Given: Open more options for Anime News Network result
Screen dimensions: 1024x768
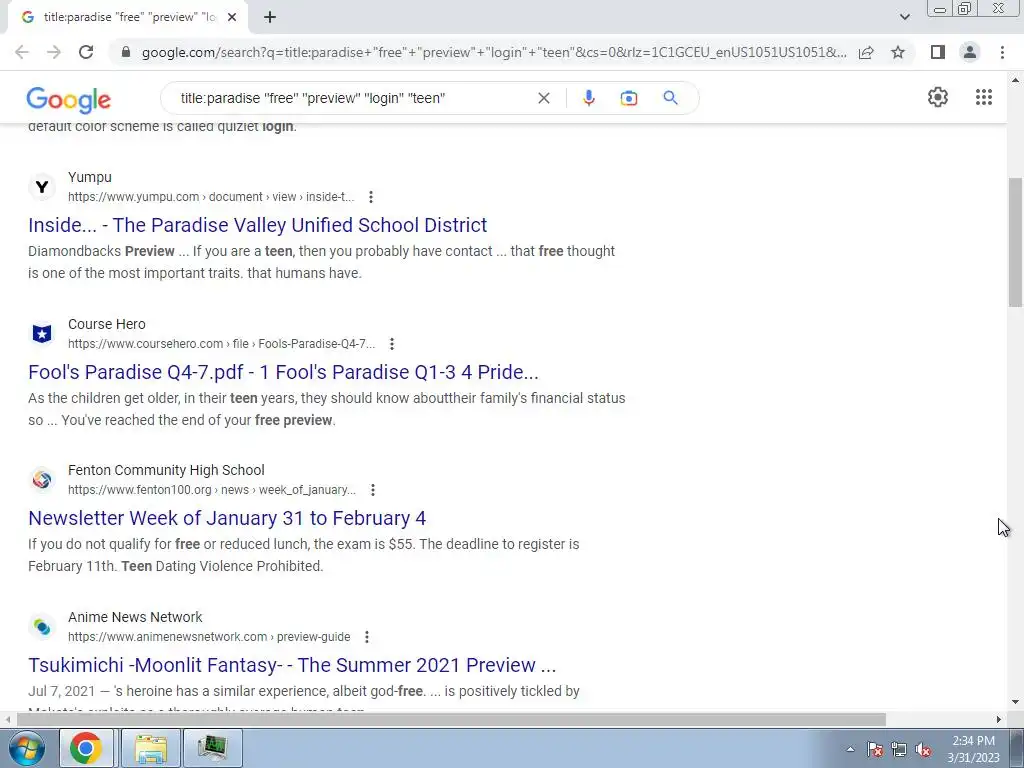Looking at the screenshot, I should pyautogui.click(x=367, y=637).
